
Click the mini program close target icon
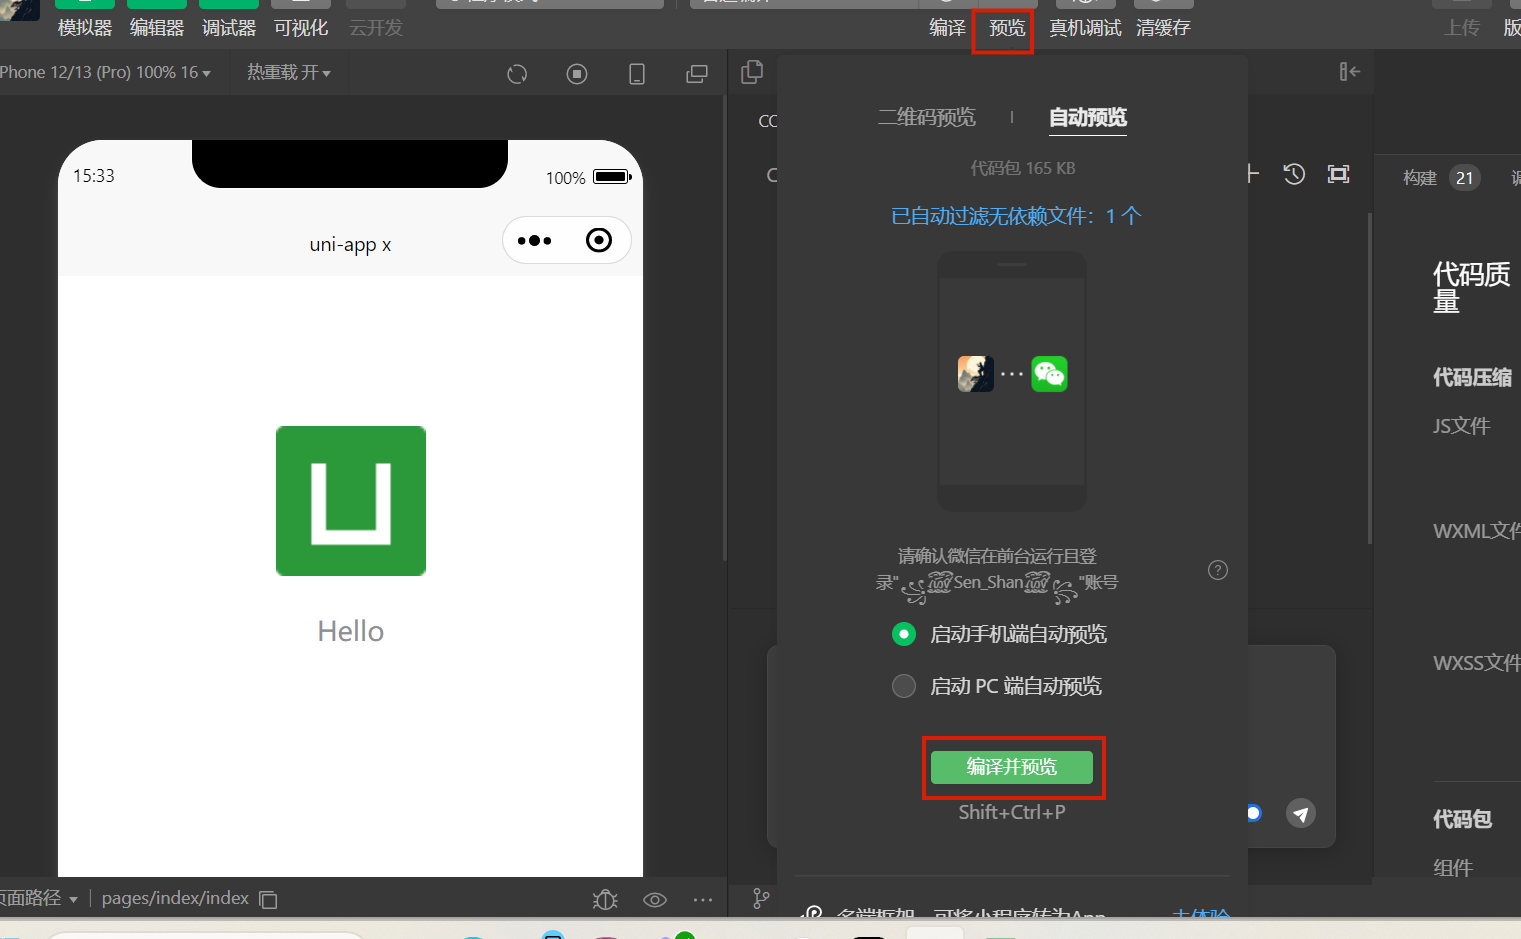(x=599, y=240)
